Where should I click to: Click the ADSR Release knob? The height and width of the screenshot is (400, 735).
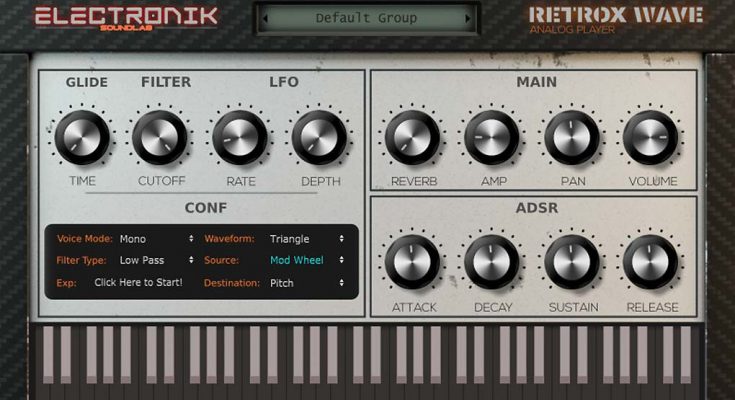651,262
